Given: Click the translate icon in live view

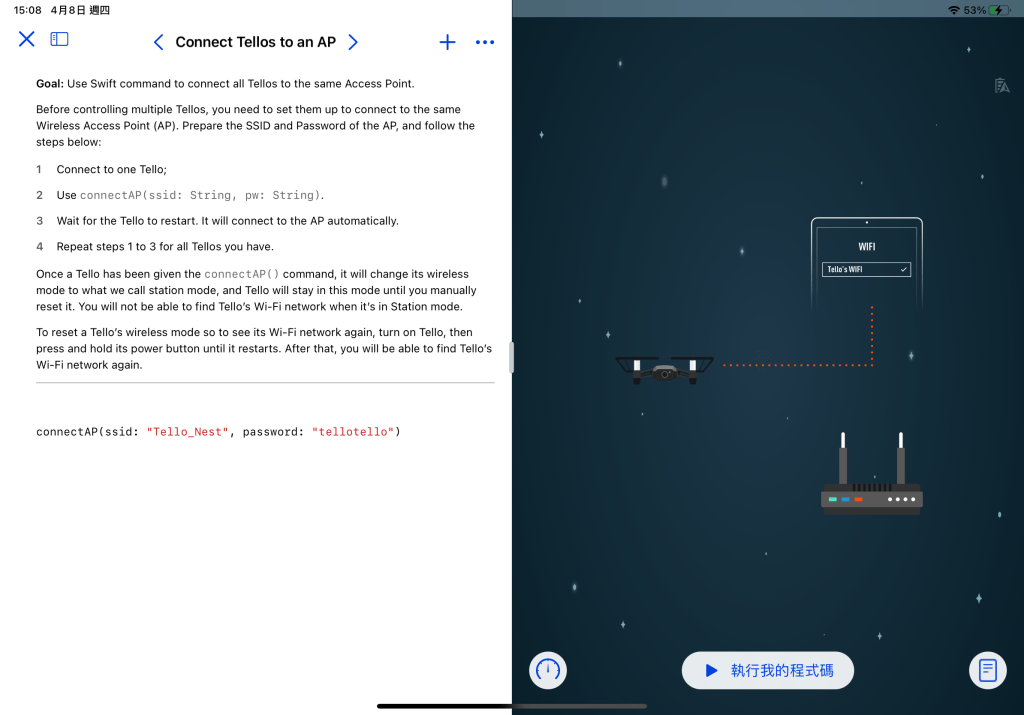Looking at the screenshot, I should coord(1001,86).
